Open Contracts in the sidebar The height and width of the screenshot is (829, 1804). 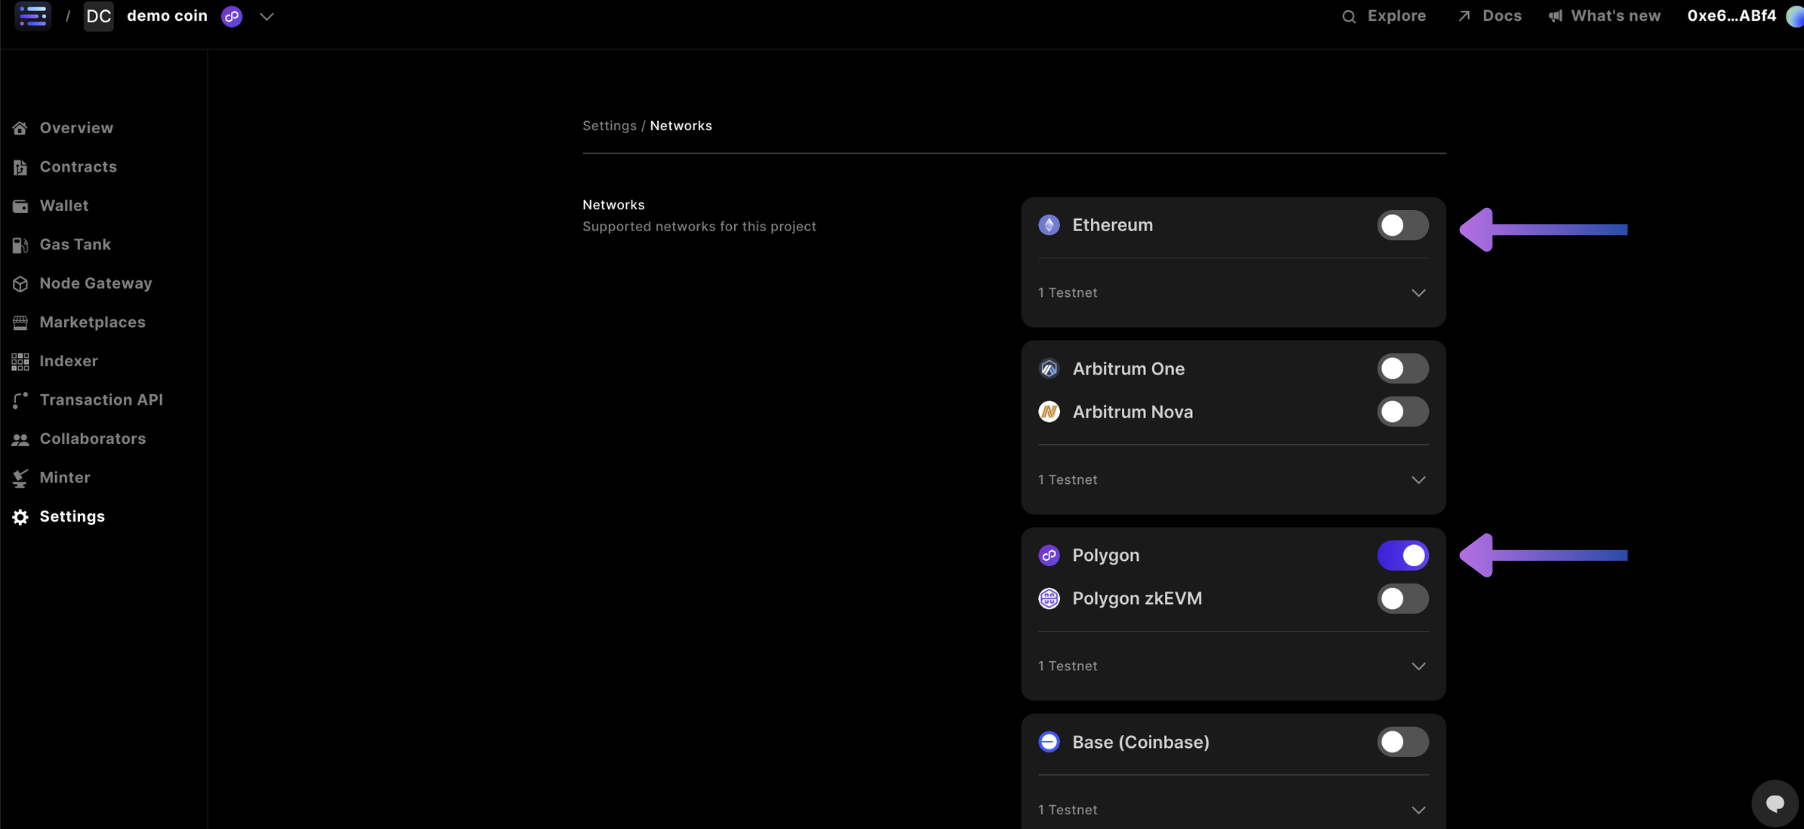click(x=78, y=167)
